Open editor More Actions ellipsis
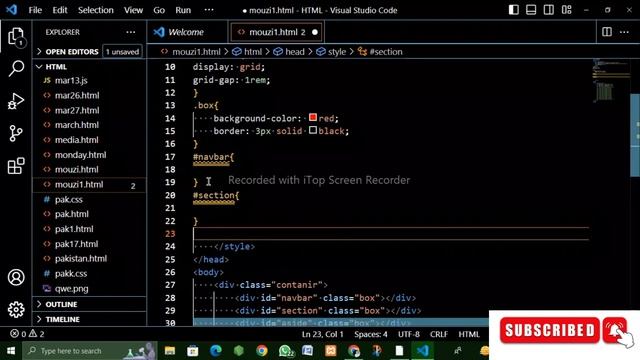This screenshot has width=640, height=360. pyautogui.click(x=624, y=32)
